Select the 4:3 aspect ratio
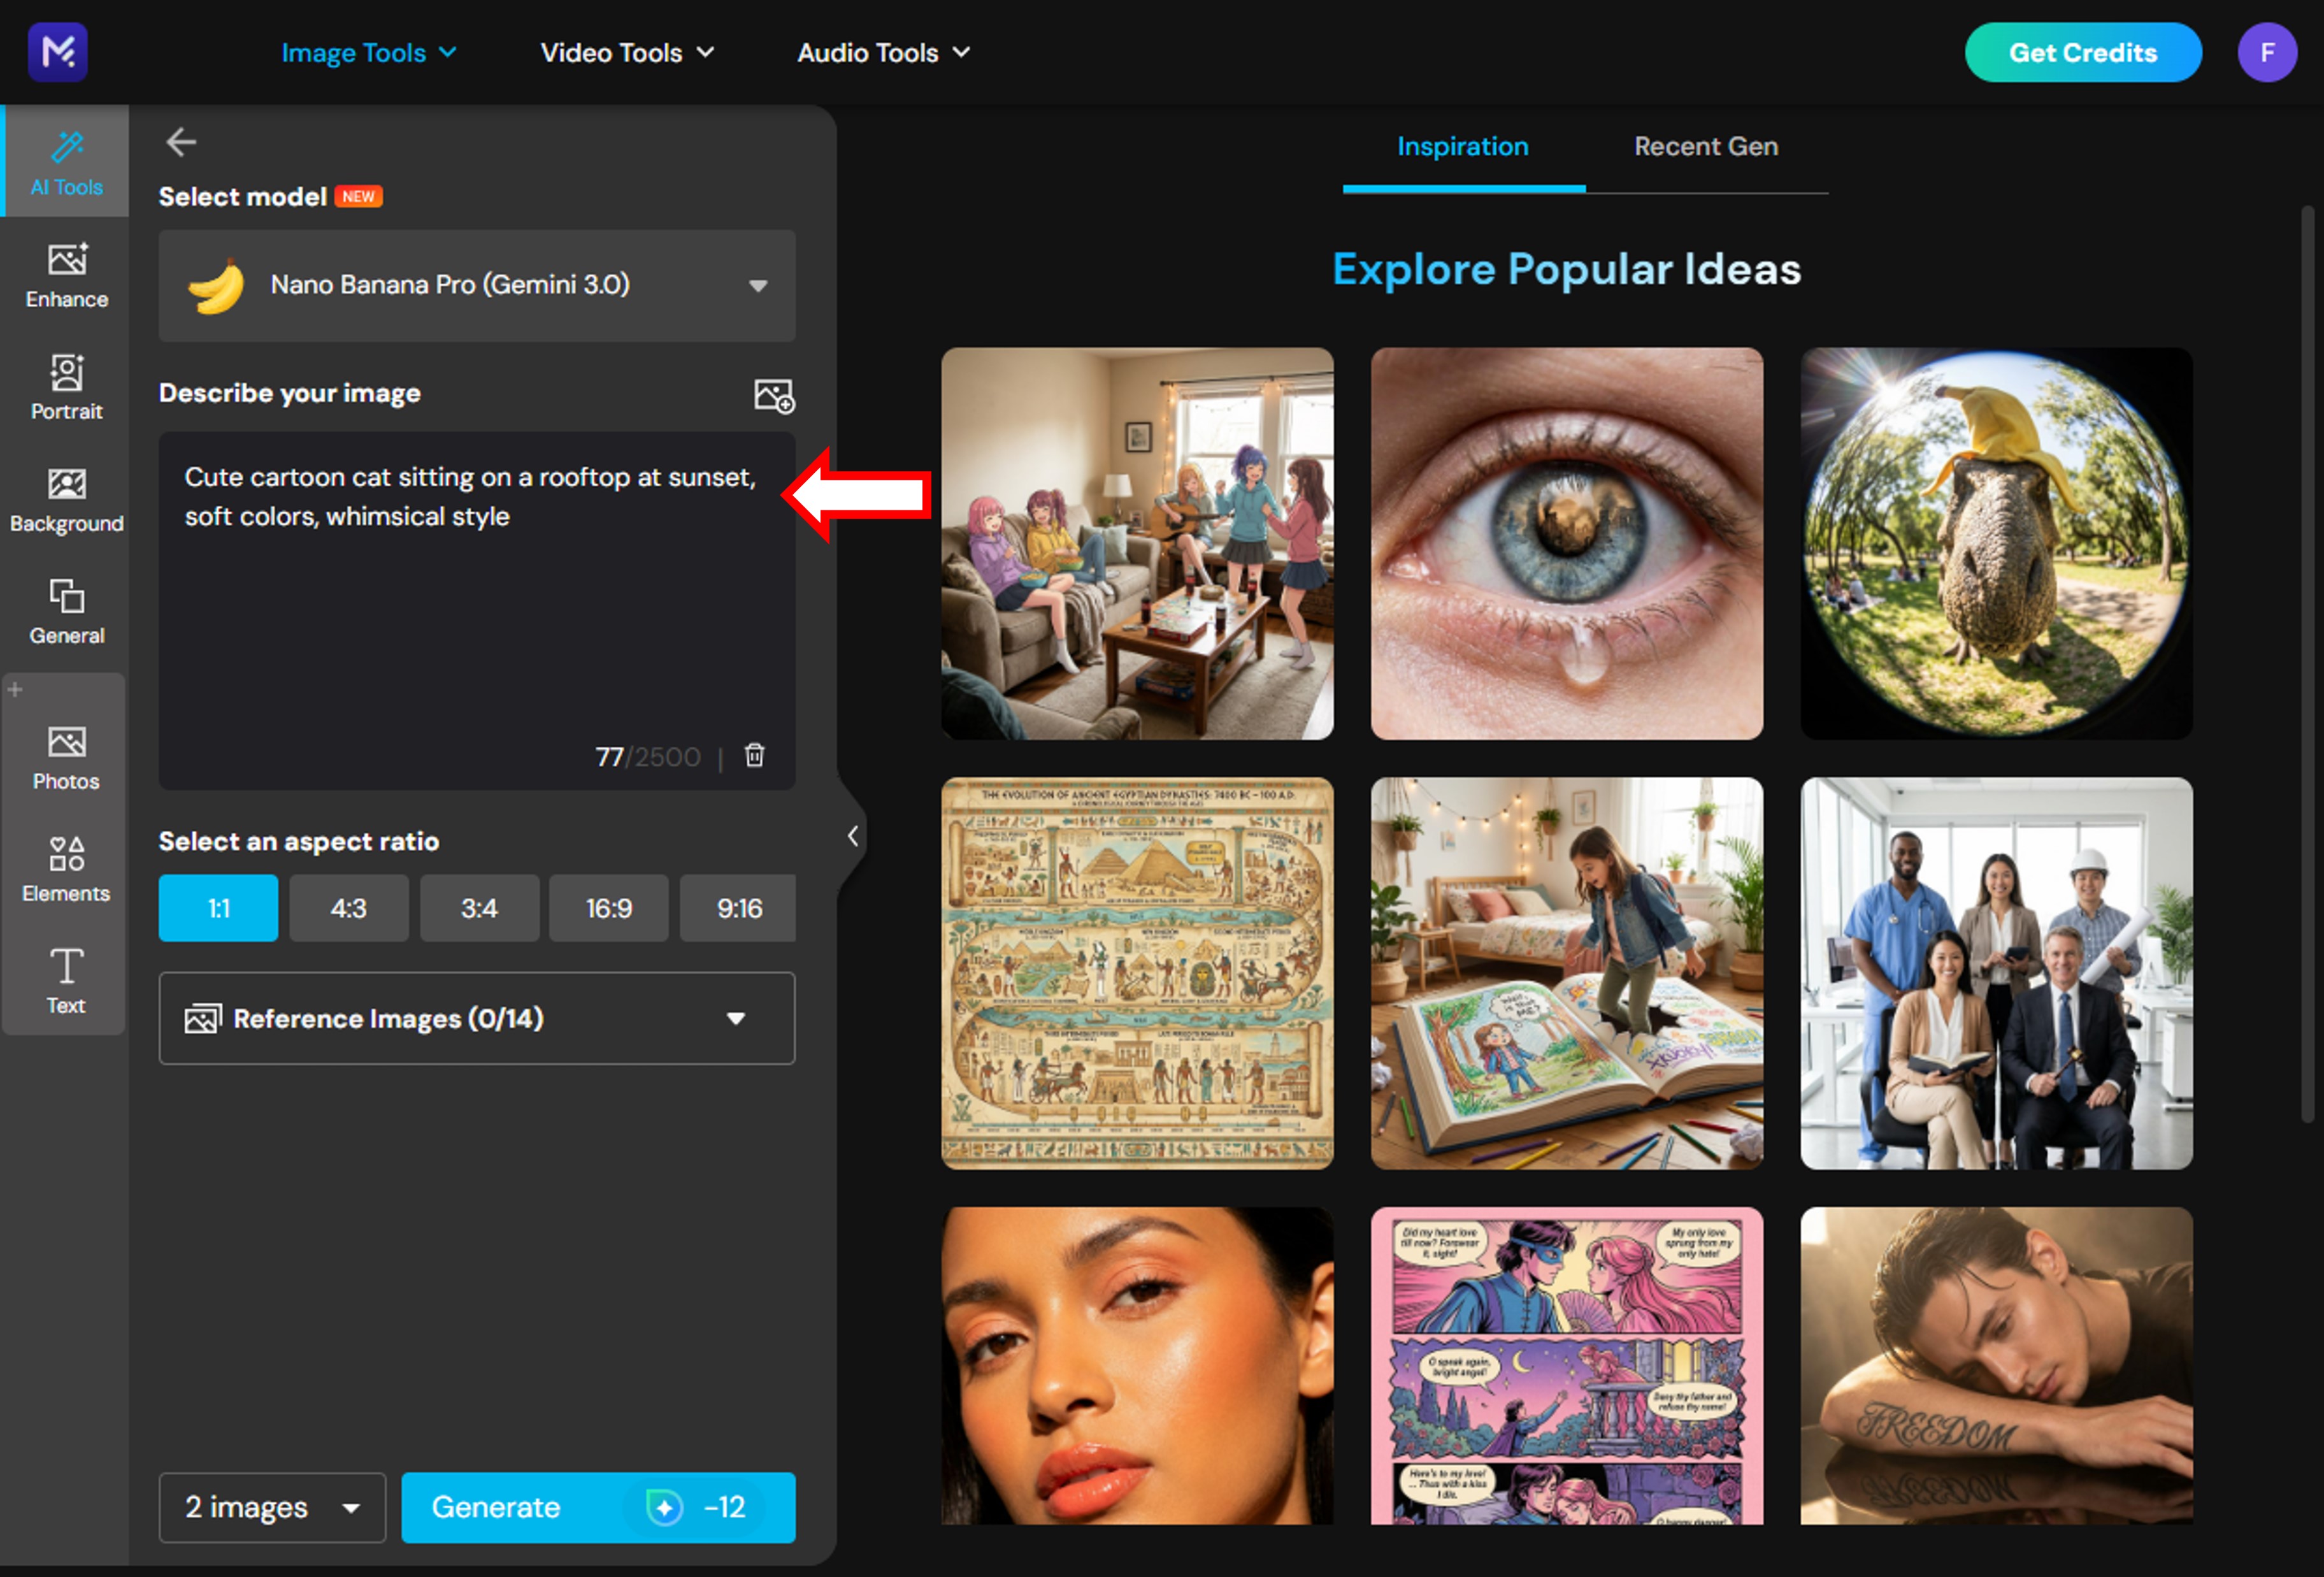The height and width of the screenshot is (1577, 2324). click(x=348, y=908)
